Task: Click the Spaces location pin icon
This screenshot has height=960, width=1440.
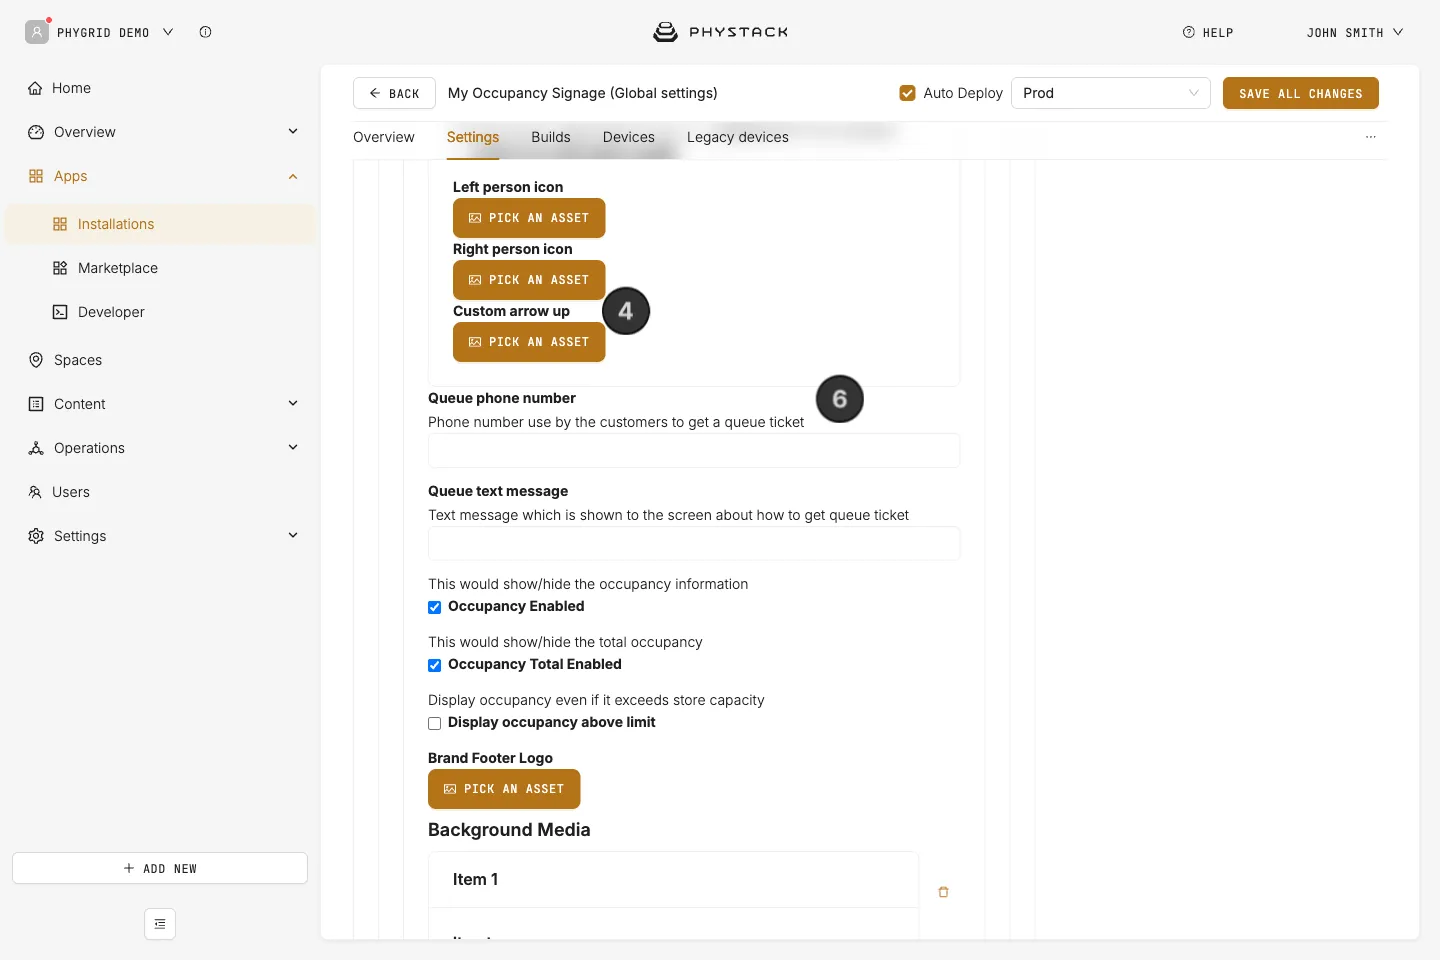Action: pos(36,360)
